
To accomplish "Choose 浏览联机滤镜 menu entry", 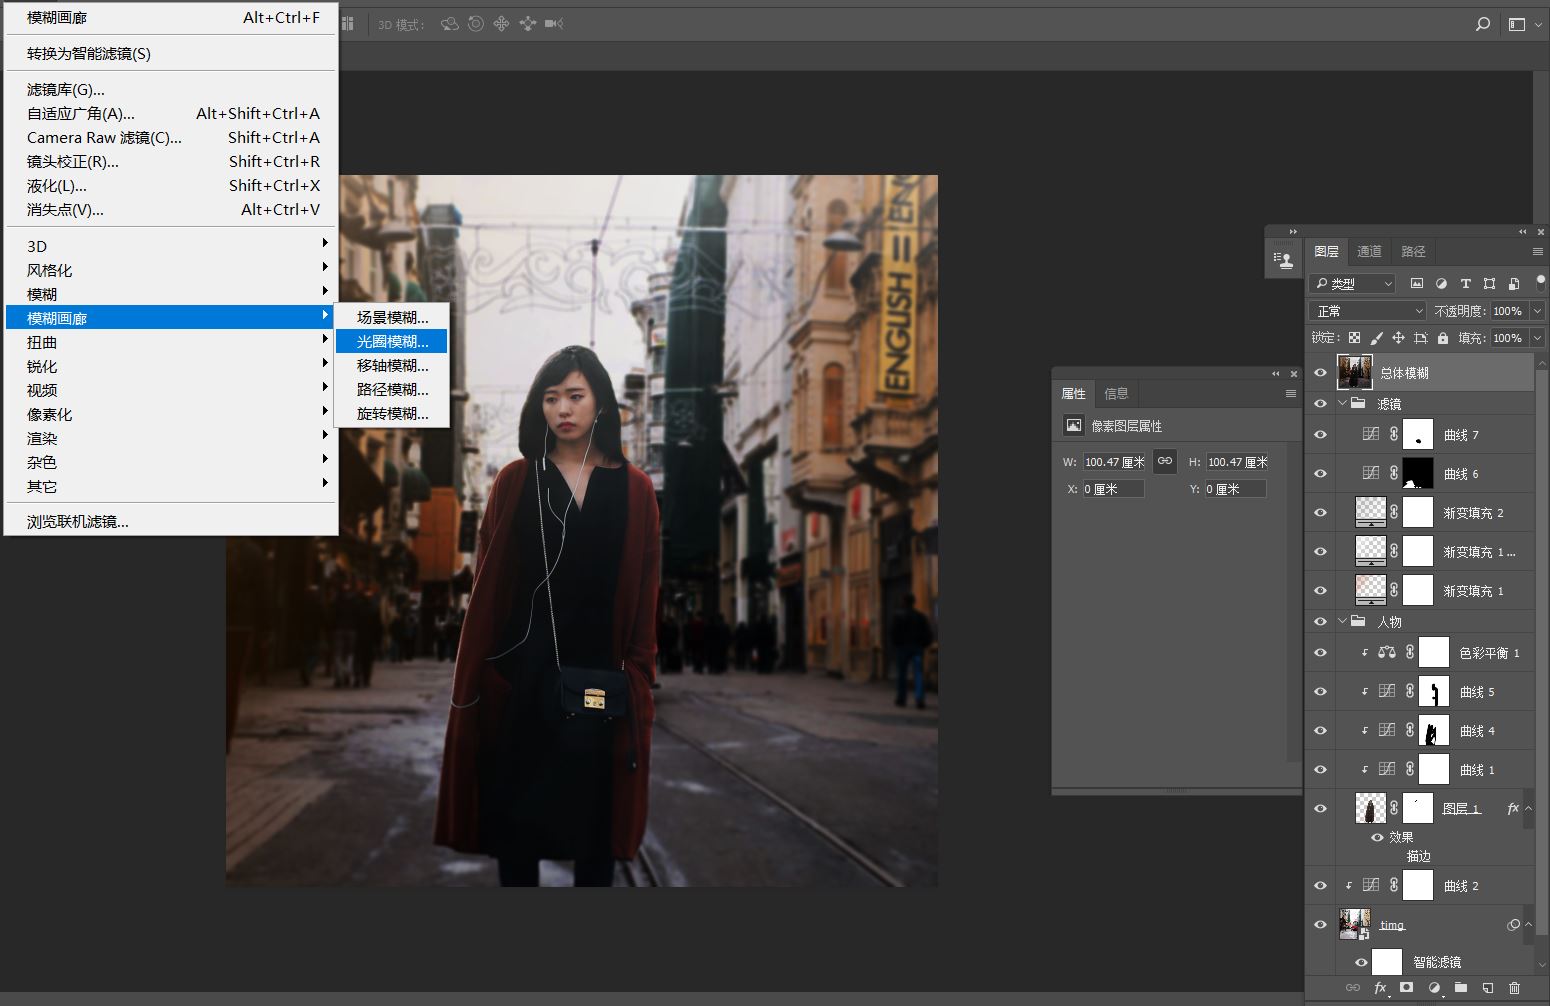I will coord(78,522).
